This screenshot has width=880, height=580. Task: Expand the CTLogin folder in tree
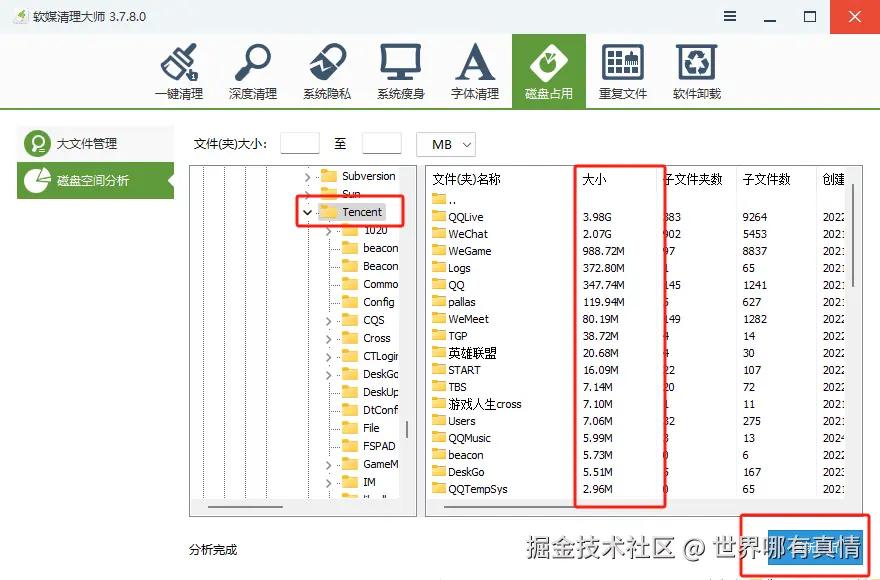[x=328, y=357]
